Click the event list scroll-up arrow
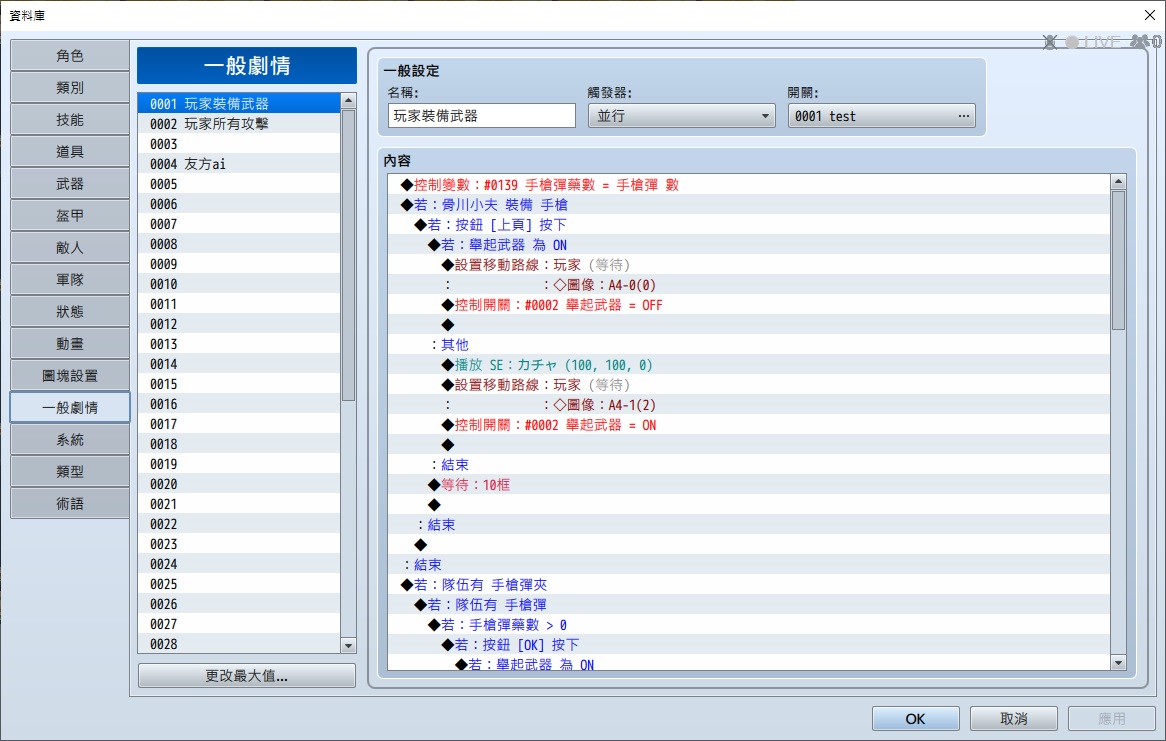Screen dimensions: 1166x741 [x=348, y=100]
